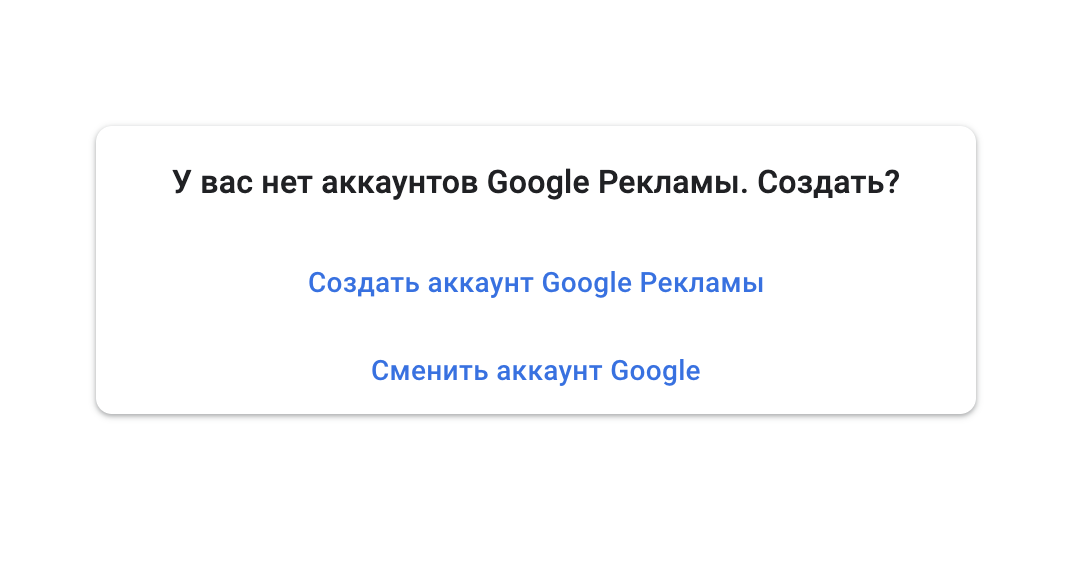
Task: Click 'аккаунт' inside the create account link
Action: coord(481,283)
